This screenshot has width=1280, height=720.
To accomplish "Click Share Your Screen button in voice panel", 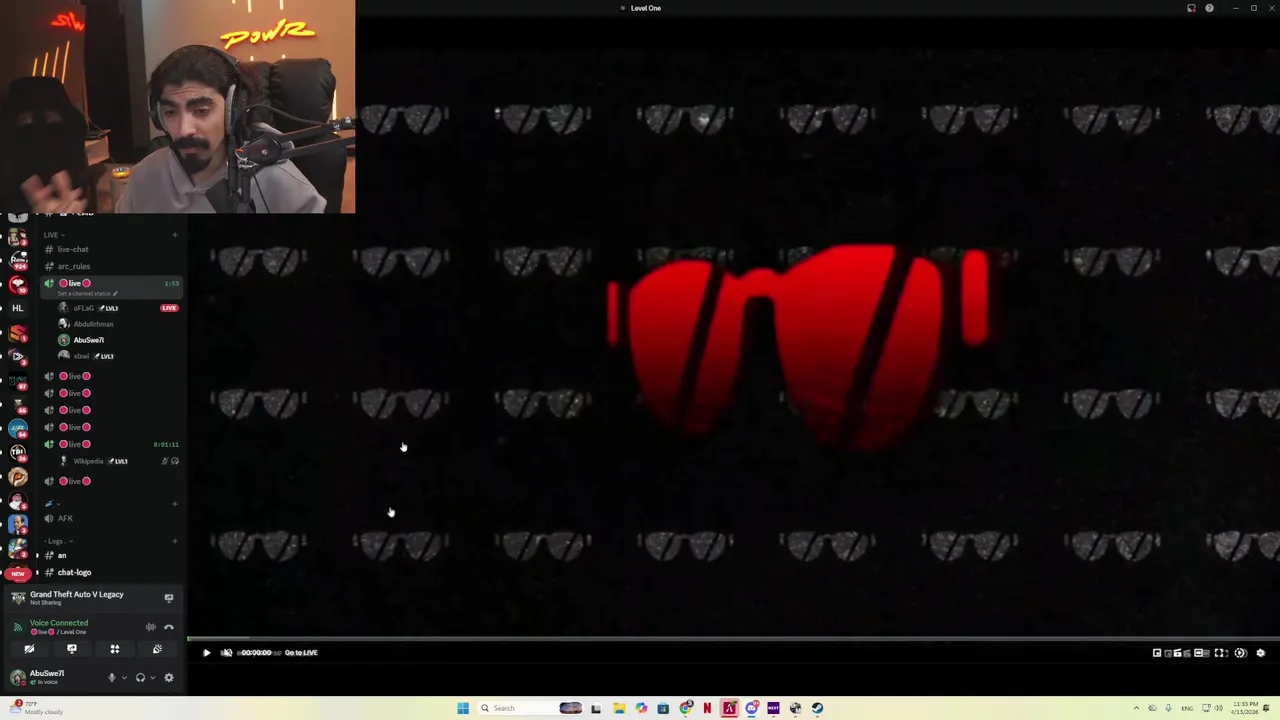I will pos(72,649).
